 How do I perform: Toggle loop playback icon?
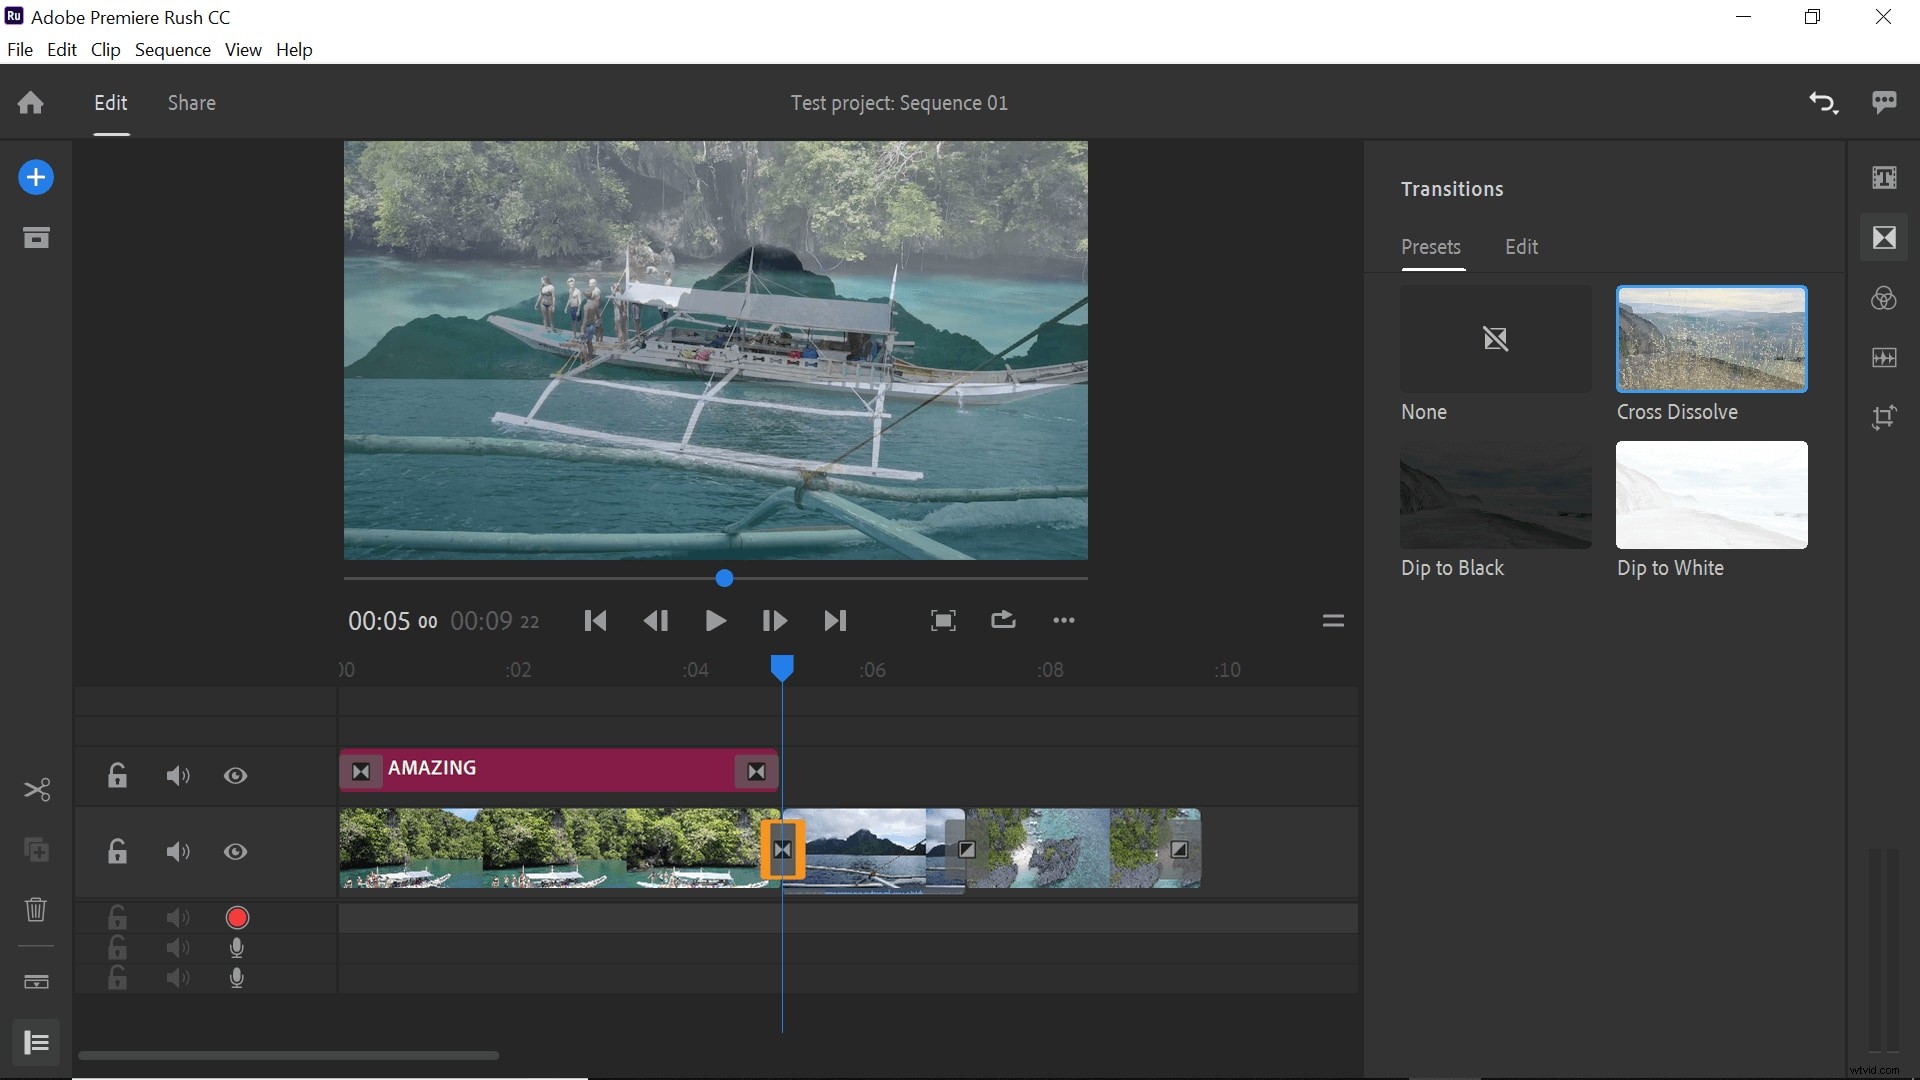[x=1003, y=621]
